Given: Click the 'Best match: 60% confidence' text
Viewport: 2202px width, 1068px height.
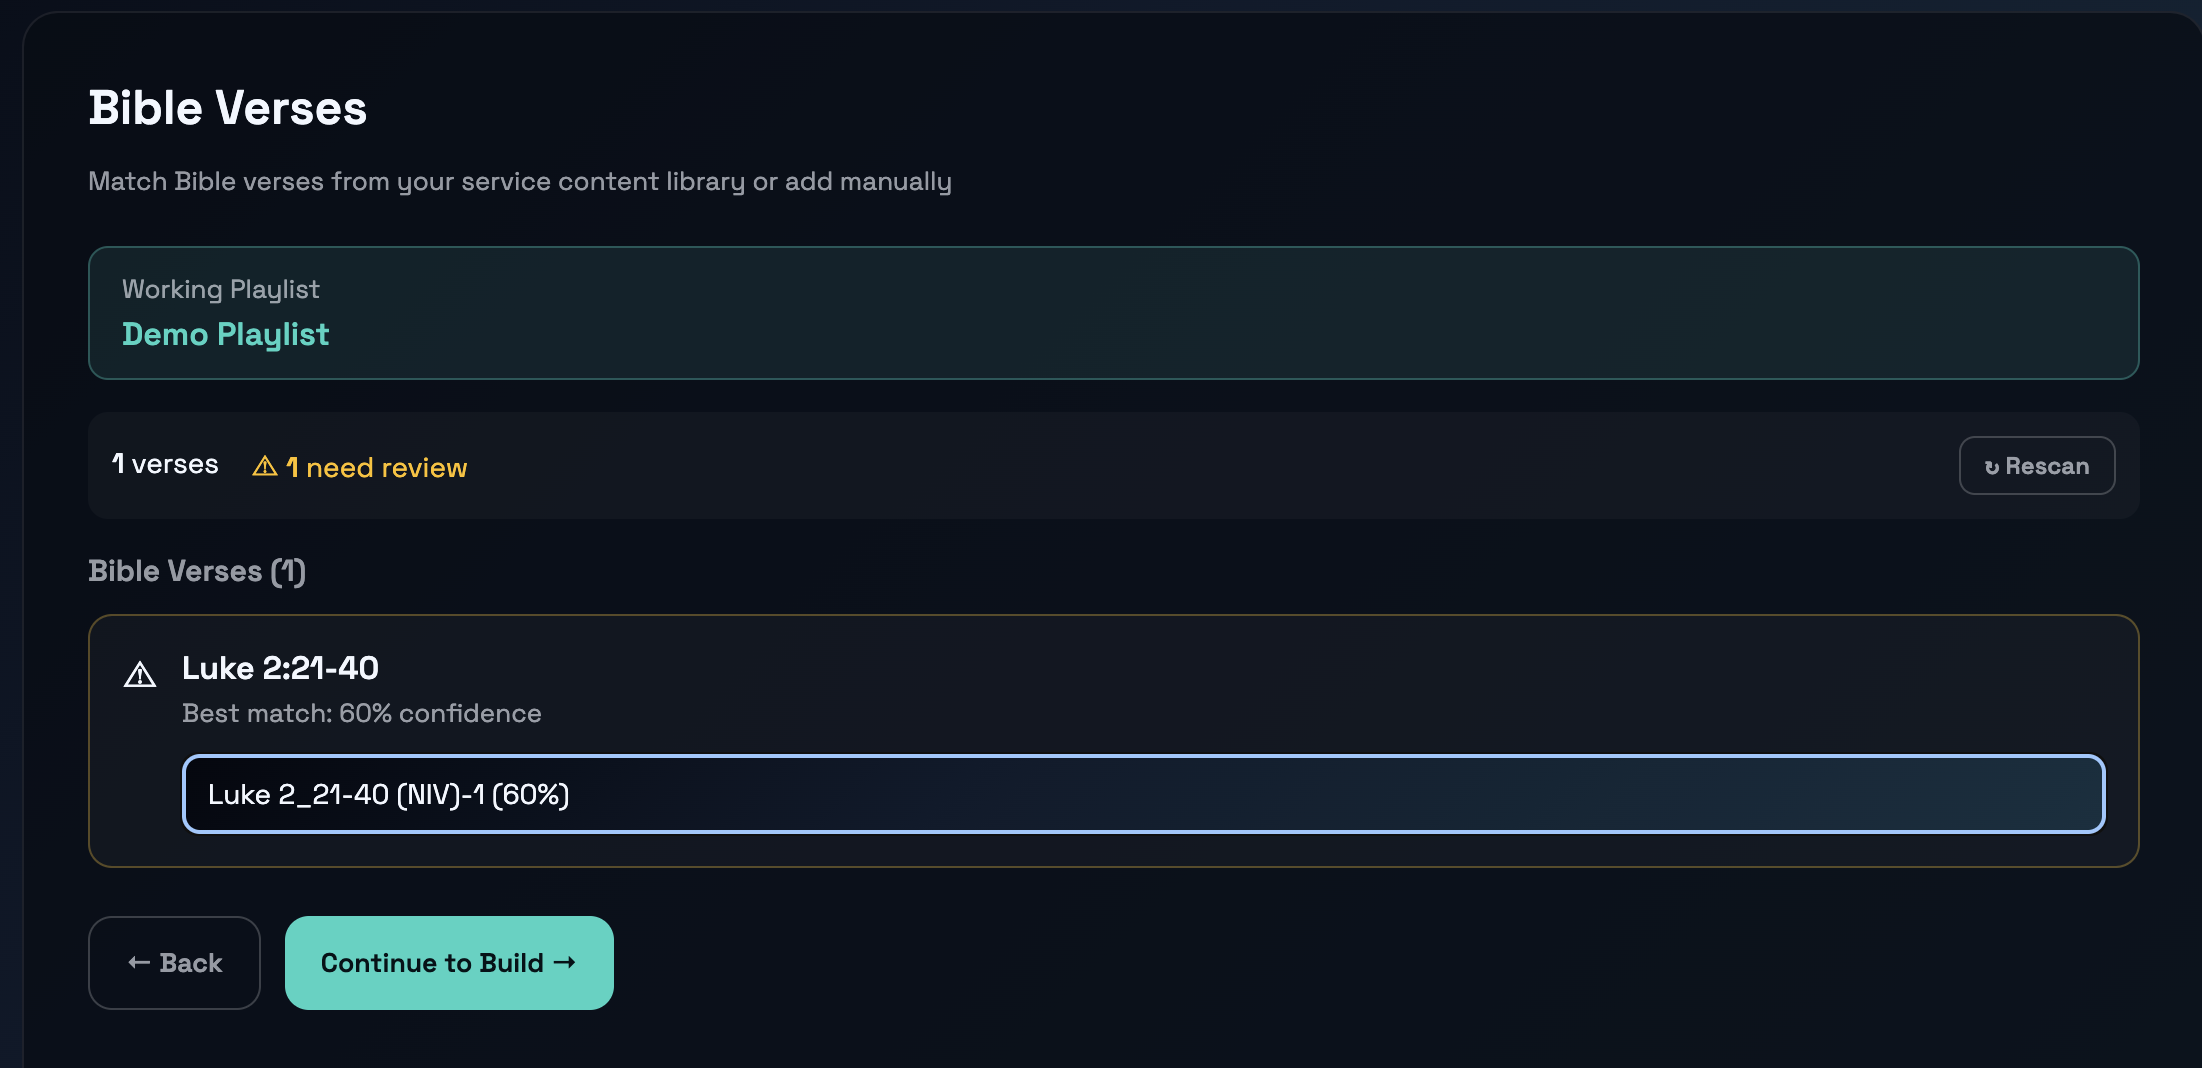Looking at the screenshot, I should point(361,713).
